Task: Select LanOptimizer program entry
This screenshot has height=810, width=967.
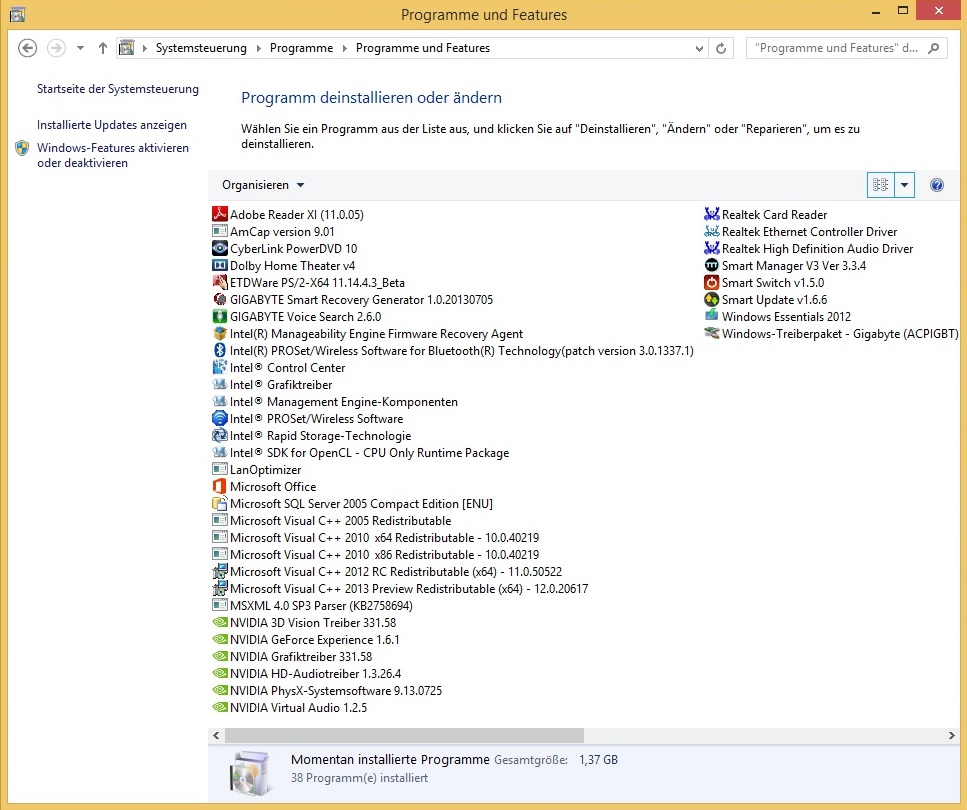Action: [257, 469]
